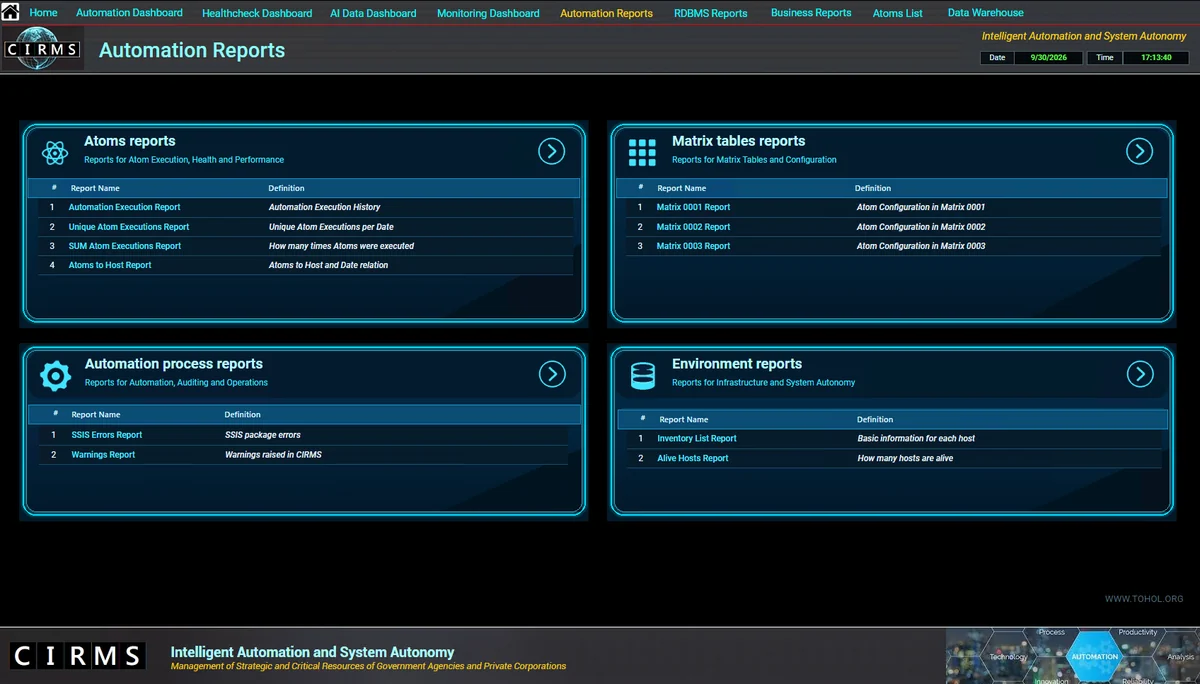Screen dimensions: 1200x684
Task: Expand Atoms reports with arrow button
Action: (552, 151)
